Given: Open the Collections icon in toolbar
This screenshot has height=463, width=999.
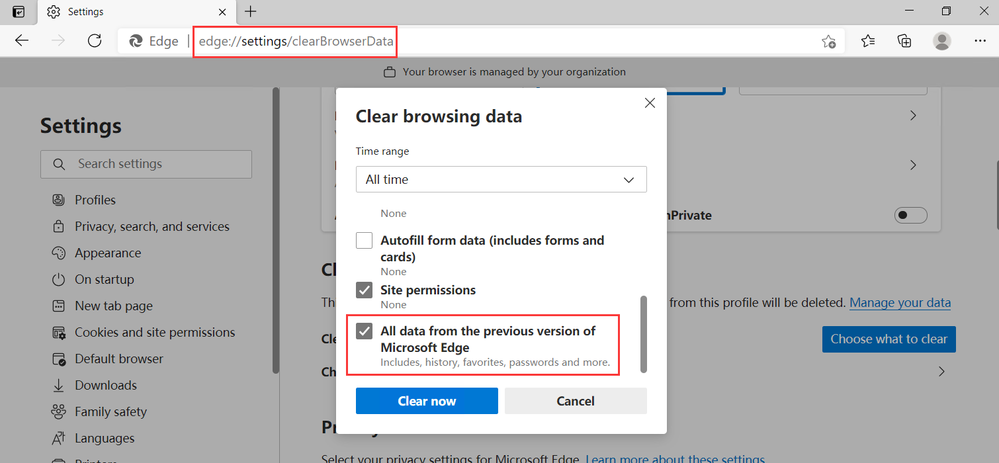Looking at the screenshot, I should tap(904, 41).
